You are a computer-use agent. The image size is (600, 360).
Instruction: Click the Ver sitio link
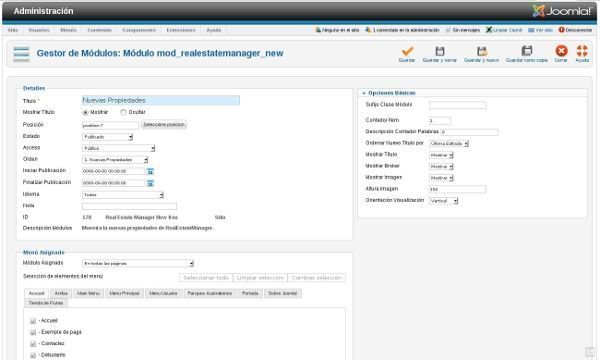tap(543, 30)
